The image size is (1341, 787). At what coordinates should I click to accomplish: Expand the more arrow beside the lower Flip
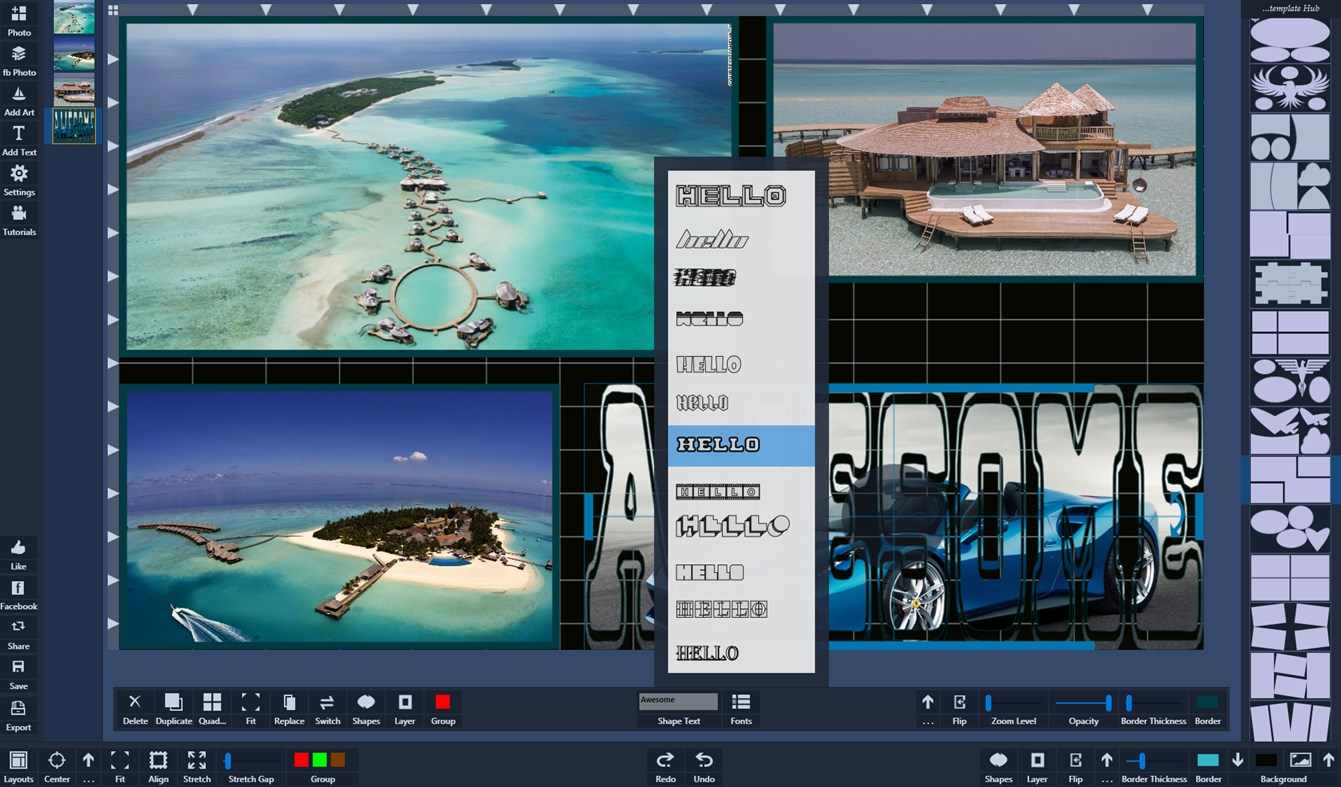click(x=1107, y=760)
